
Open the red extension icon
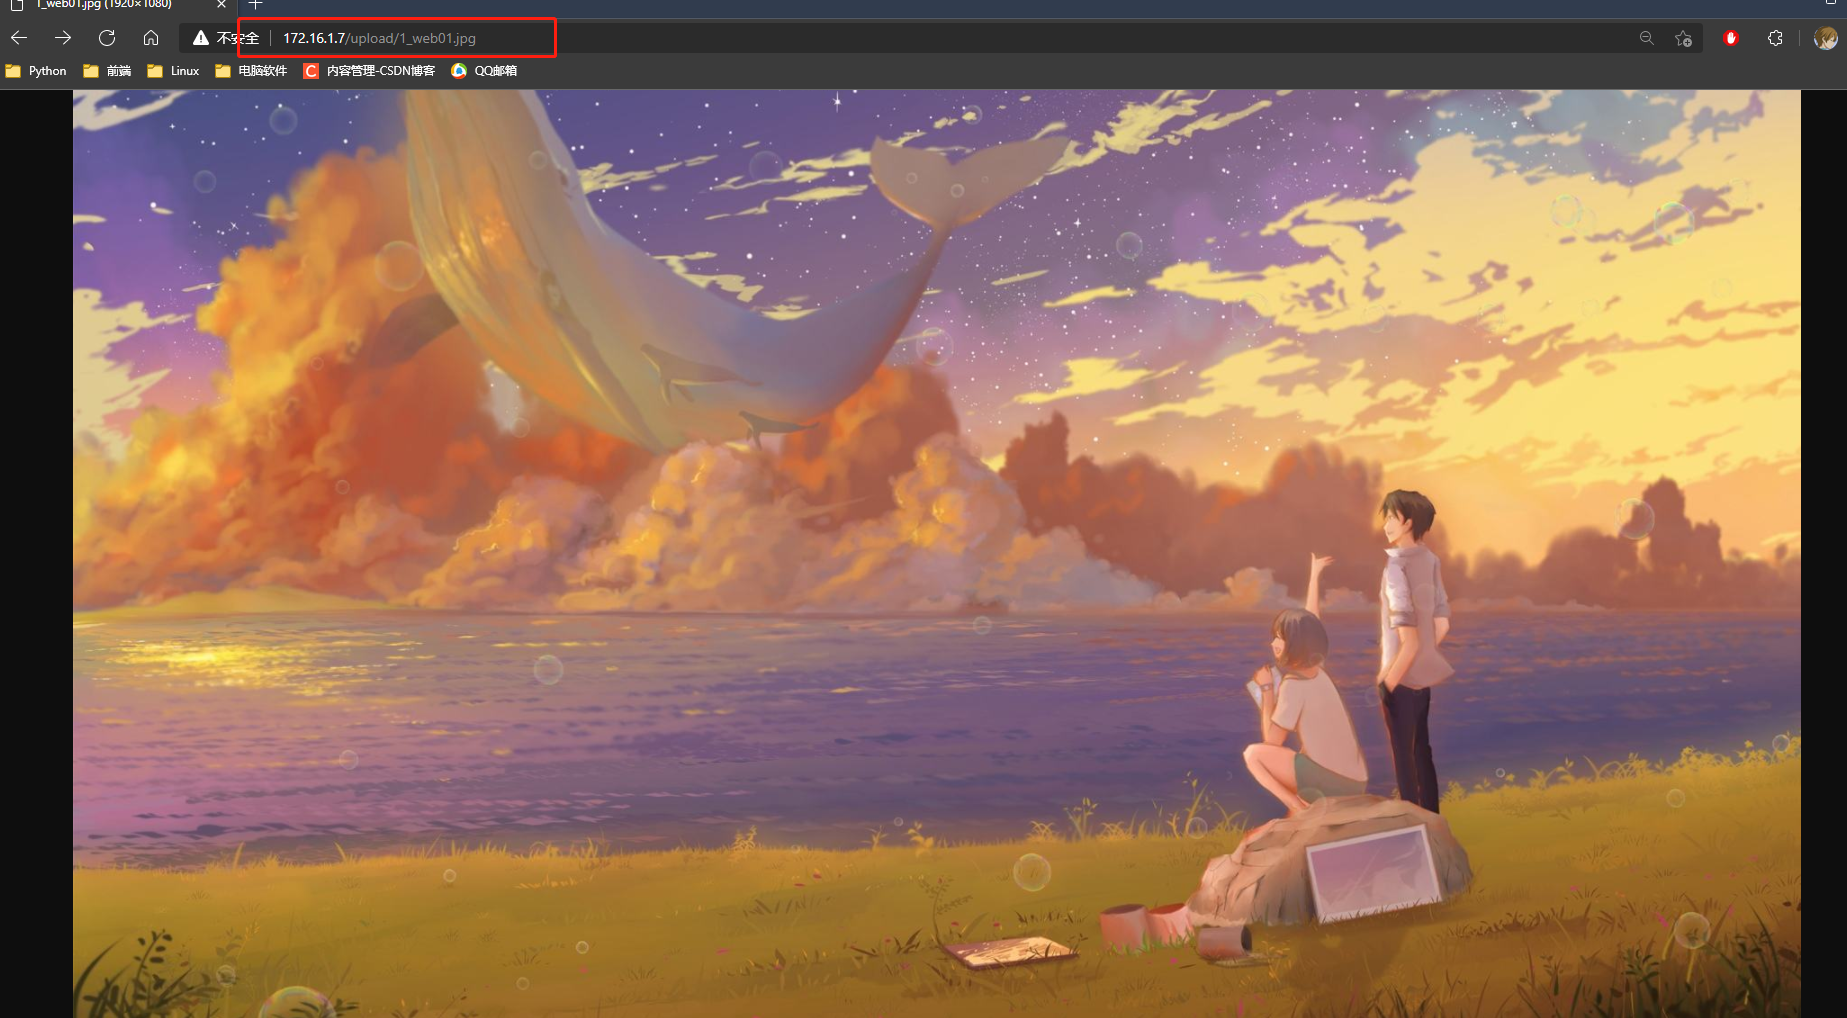click(x=1731, y=38)
